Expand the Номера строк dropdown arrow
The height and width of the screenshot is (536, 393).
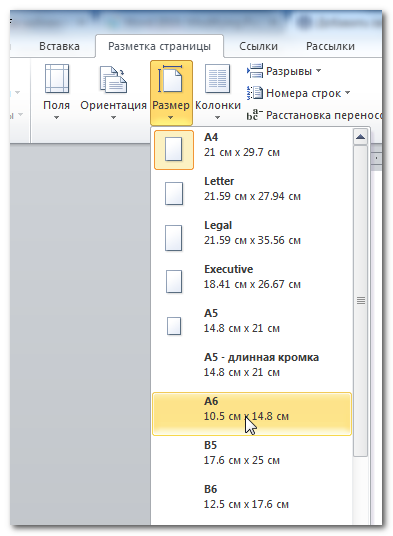pyautogui.click(x=348, y=93)
